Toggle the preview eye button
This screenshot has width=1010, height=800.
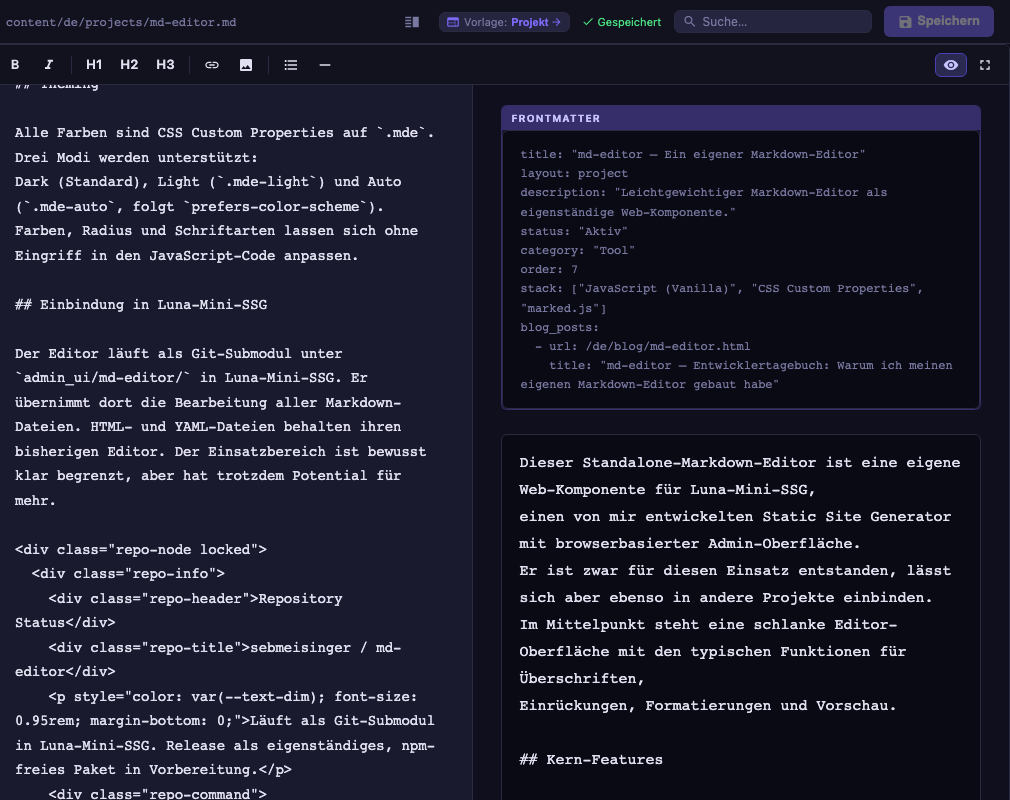tap(951, 65)
